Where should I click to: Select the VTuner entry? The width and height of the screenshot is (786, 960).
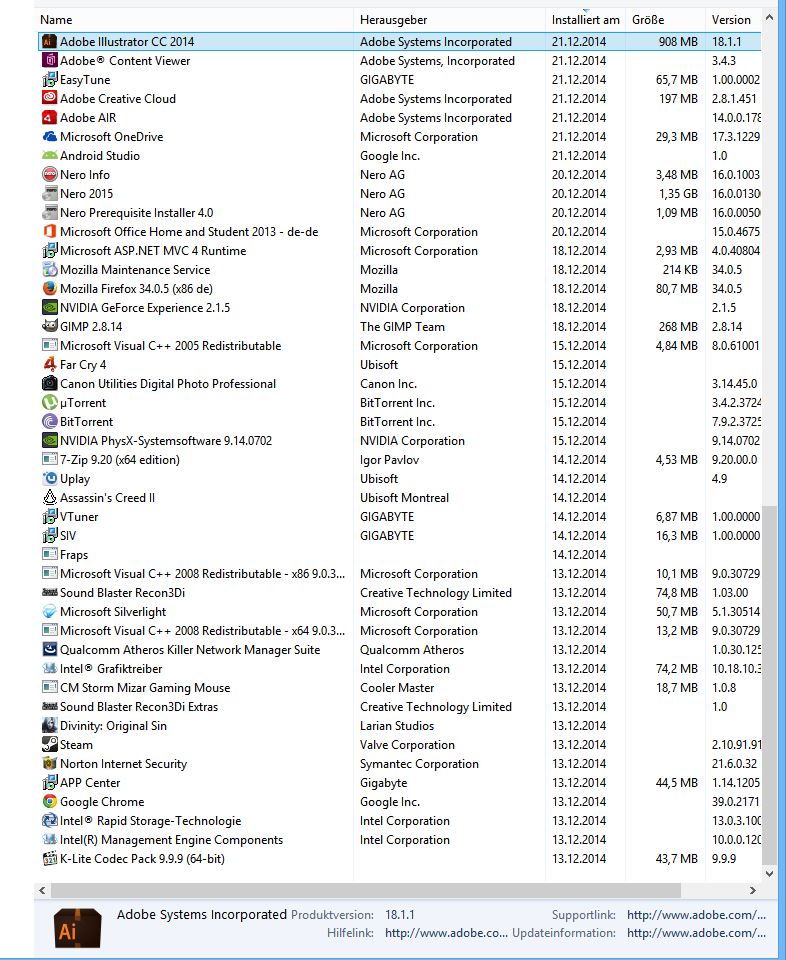click(x=399, y=516)
